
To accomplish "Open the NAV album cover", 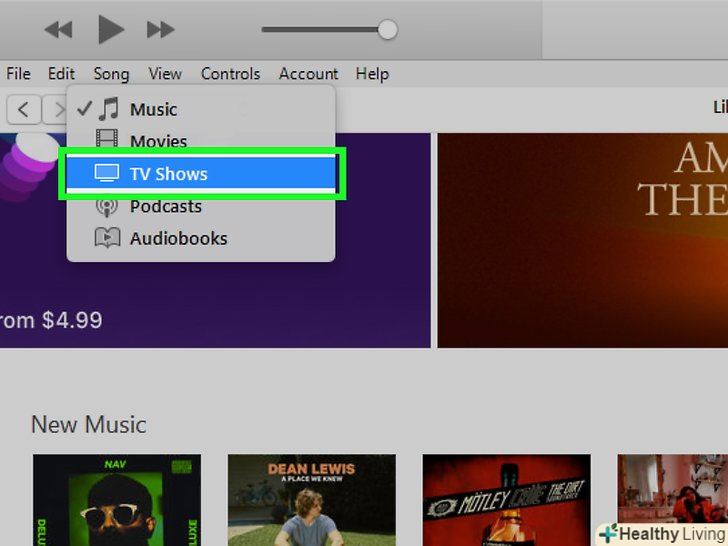I will pos(117,500).
